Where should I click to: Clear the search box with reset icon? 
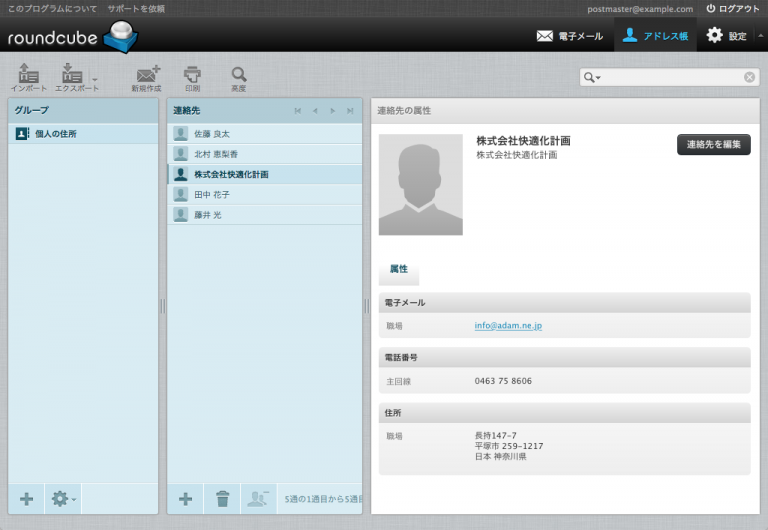click(x=749, y=77)
